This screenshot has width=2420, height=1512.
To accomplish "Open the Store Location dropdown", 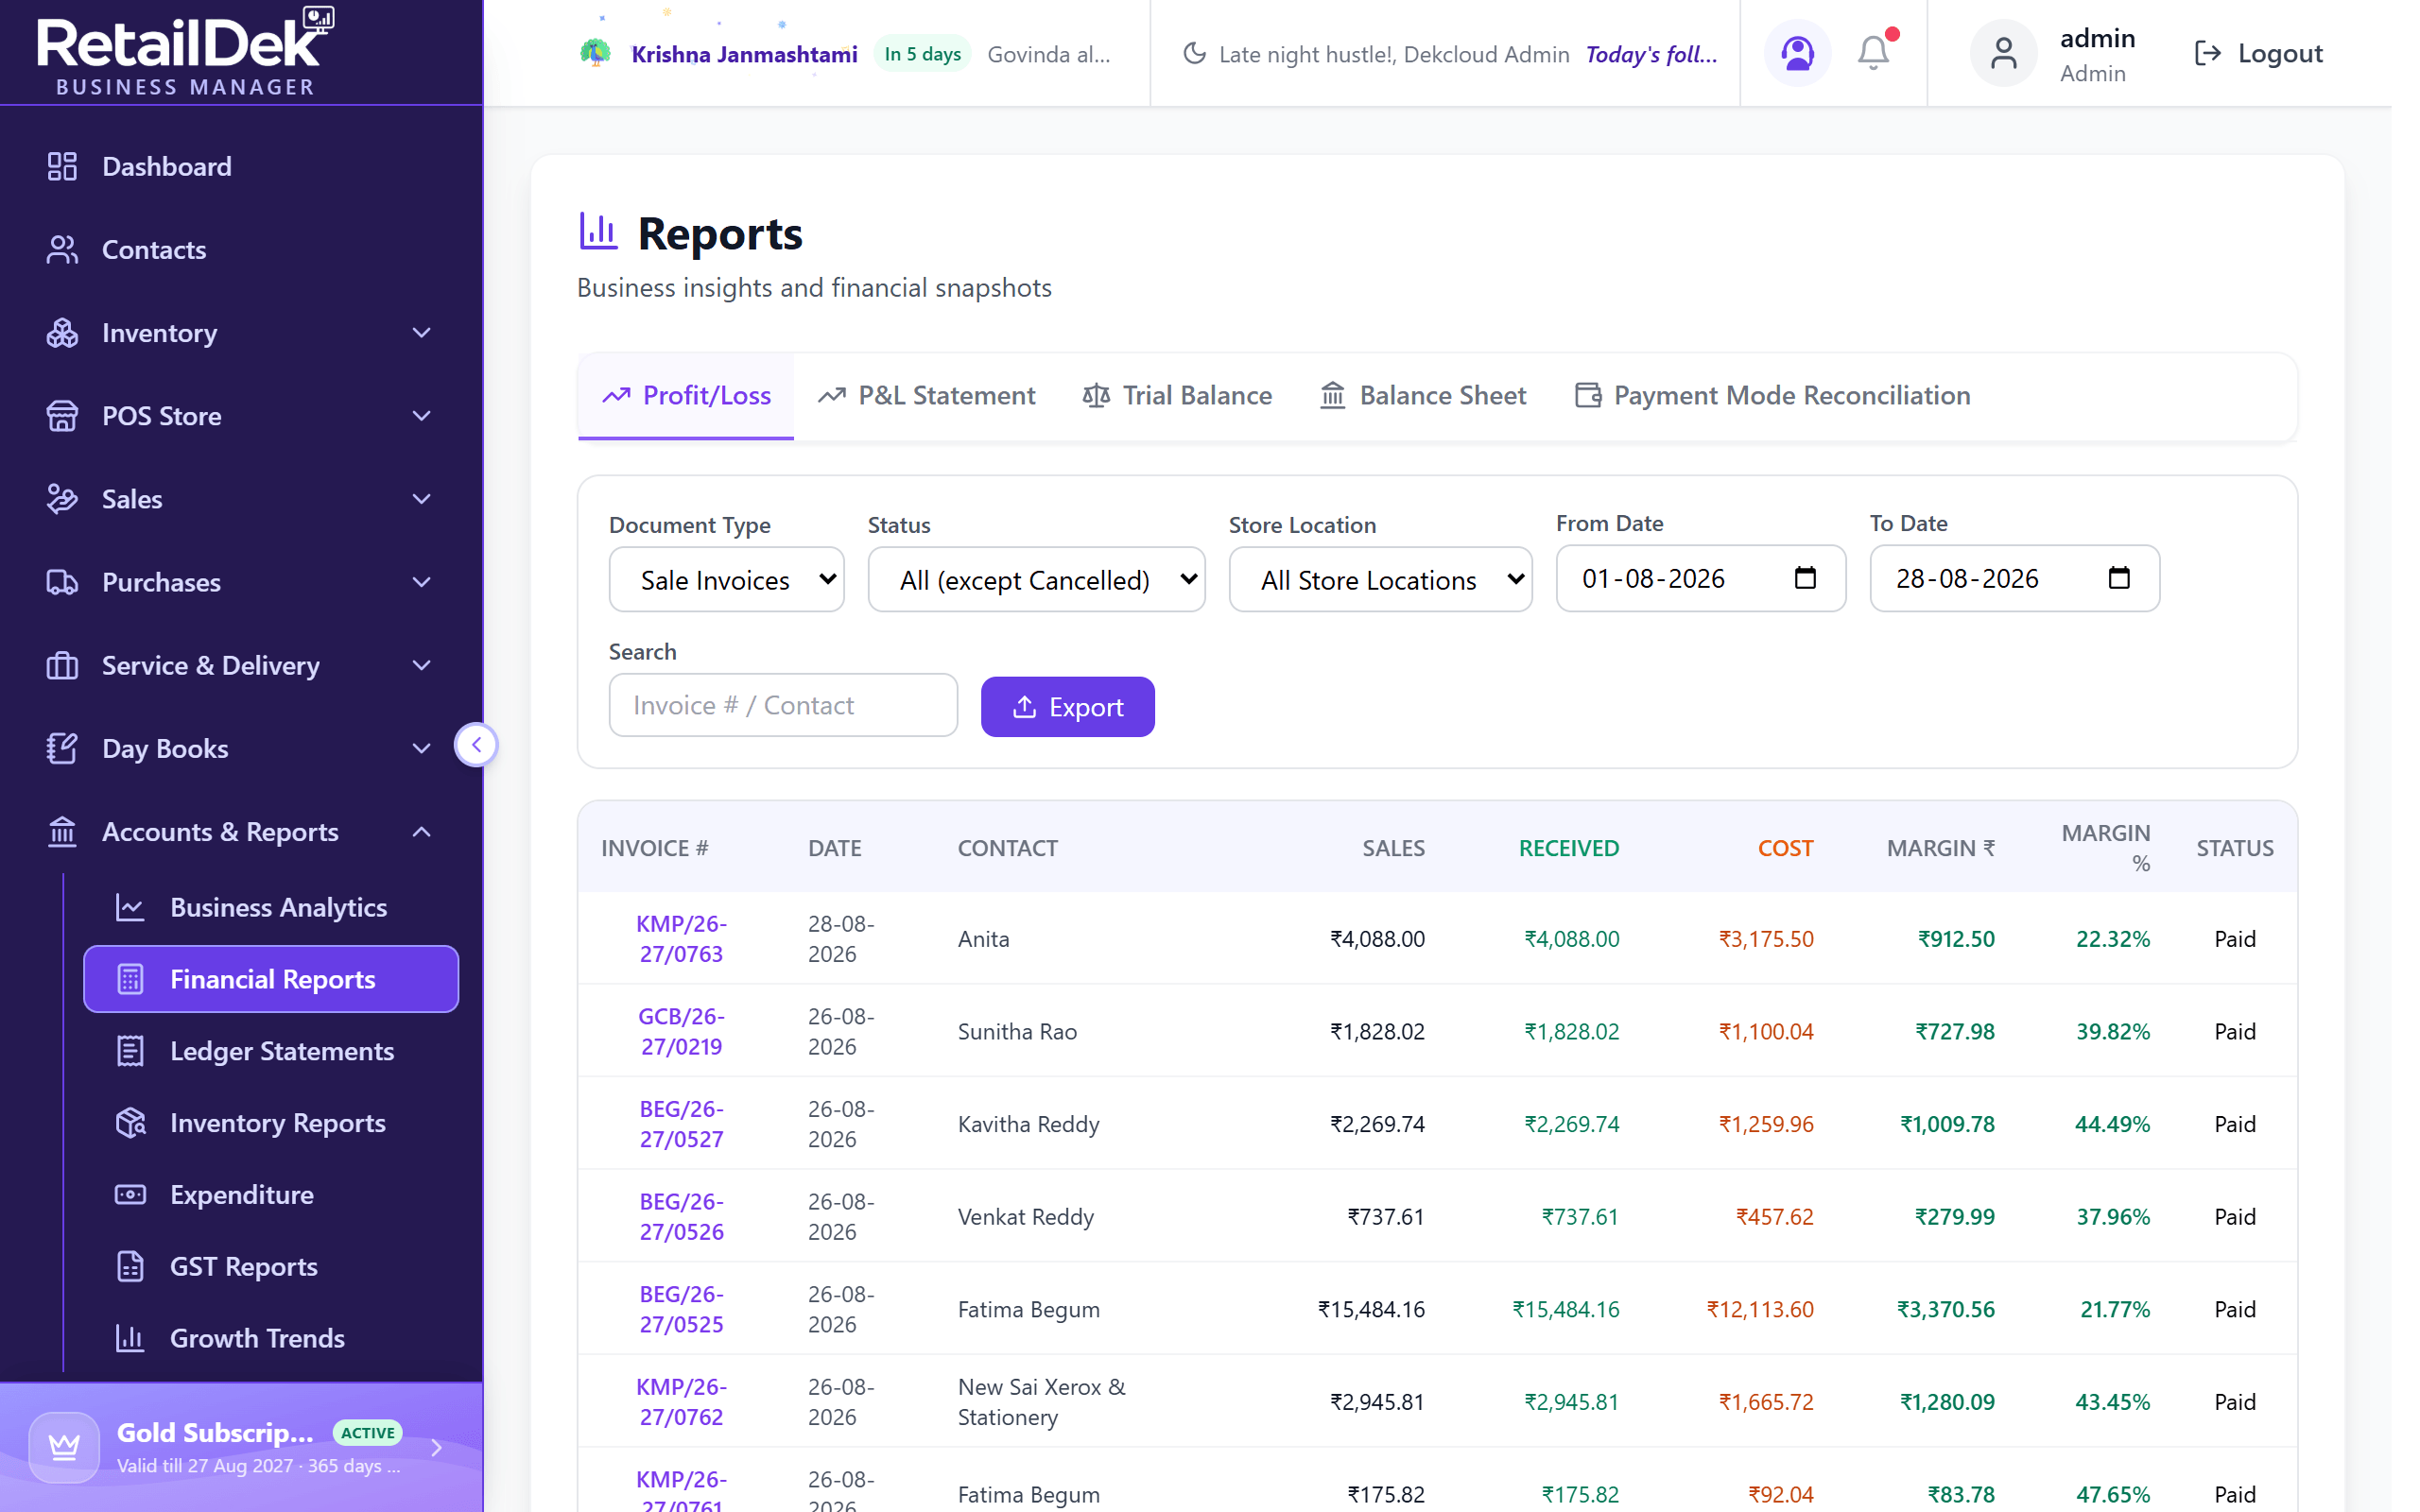I will click(1380, 579).
